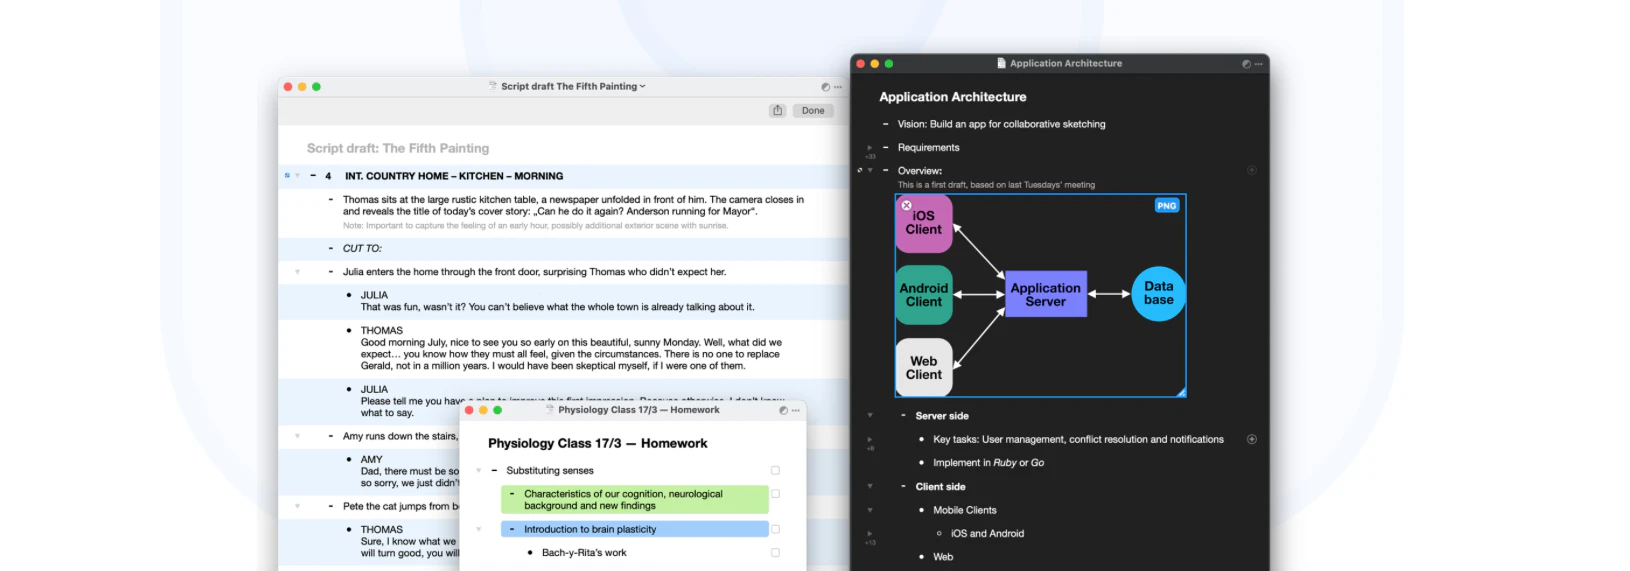Tick the Bach-y-Rita's work checkbox
1630x571 pixels.
[x=775, y=553]
